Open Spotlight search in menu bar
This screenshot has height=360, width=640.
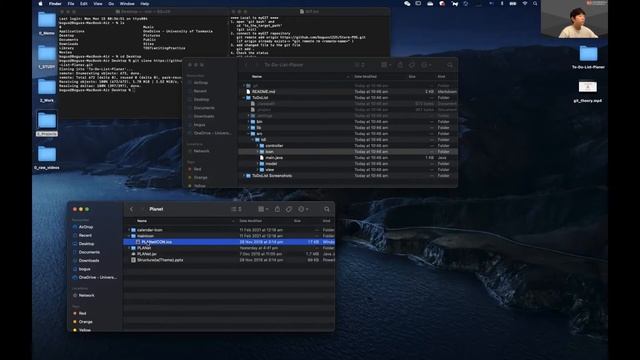535,4
